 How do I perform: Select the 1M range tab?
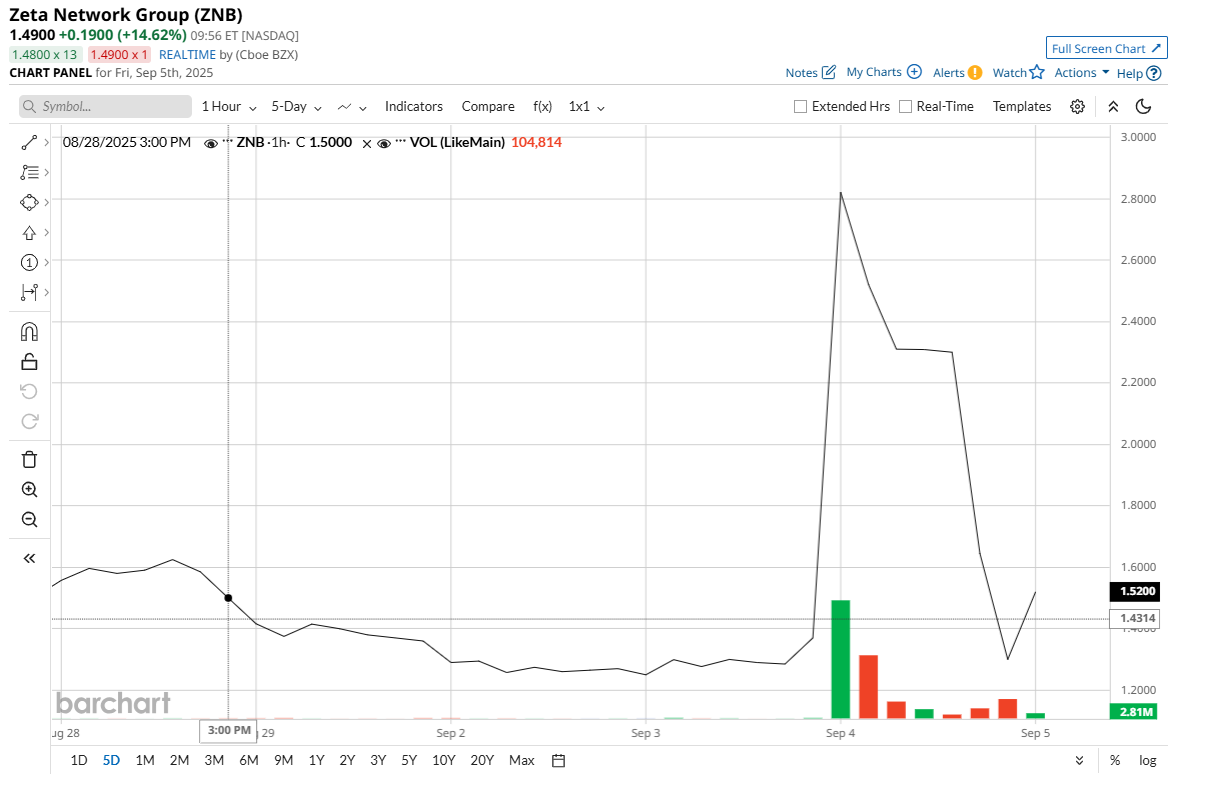(x=145, y=760)
